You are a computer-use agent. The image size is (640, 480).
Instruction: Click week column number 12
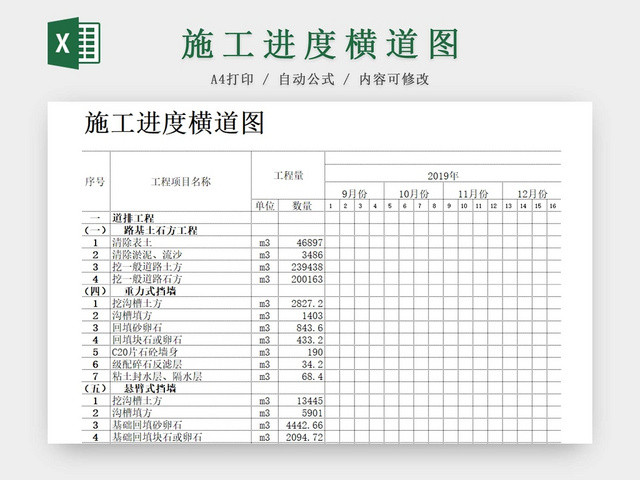point(493,206)
